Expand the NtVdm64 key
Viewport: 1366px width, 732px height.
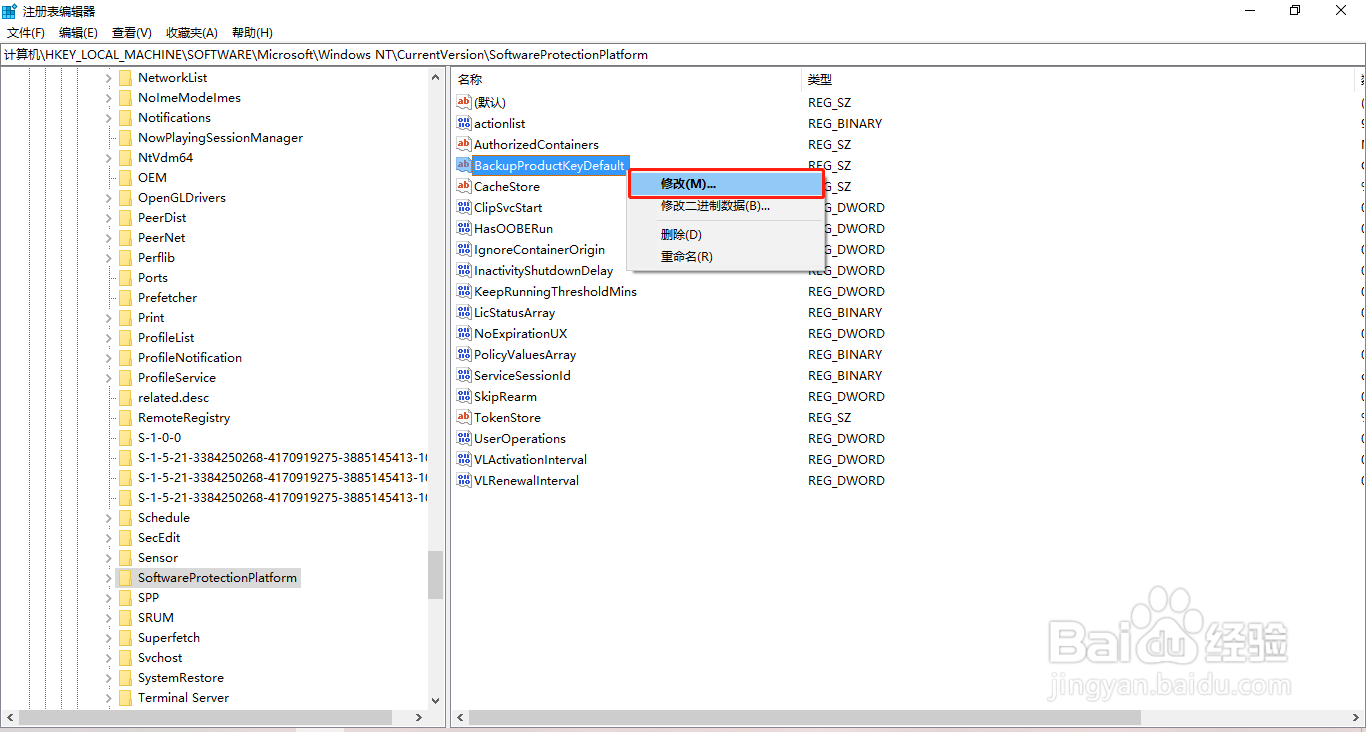point(108,157)
